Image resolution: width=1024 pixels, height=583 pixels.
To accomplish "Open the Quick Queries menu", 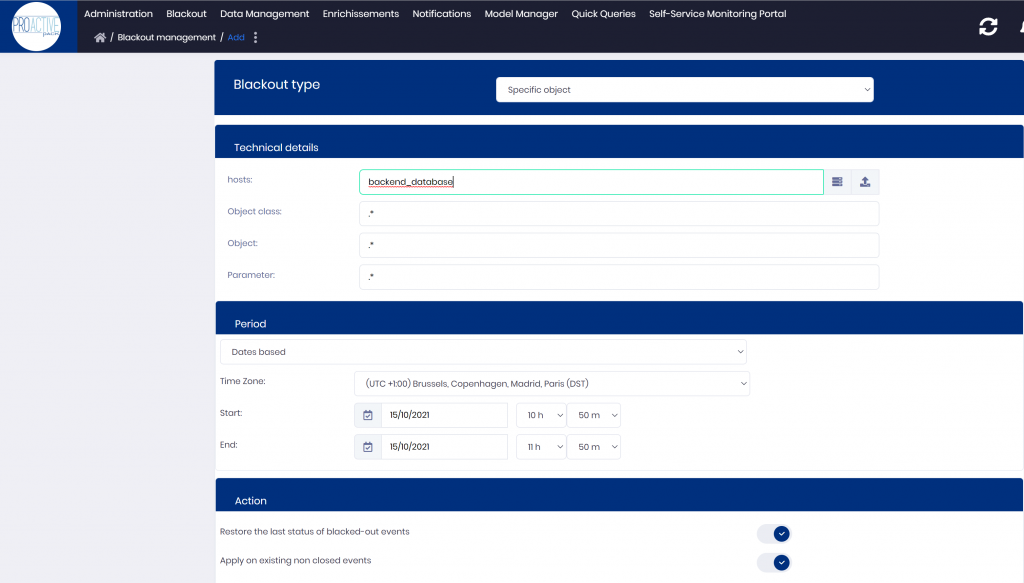I will (603, 14).
